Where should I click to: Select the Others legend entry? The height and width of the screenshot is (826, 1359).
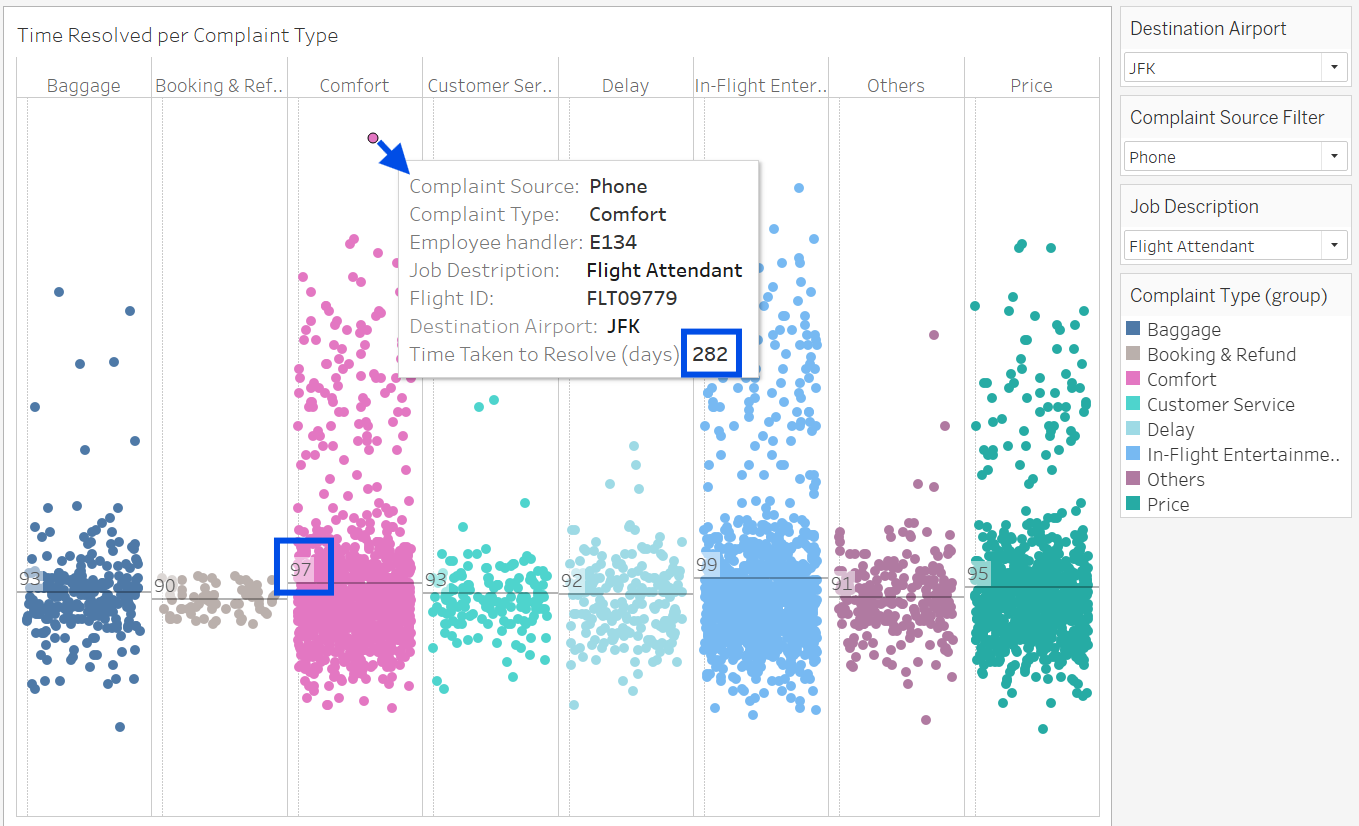click(x=1175, y=480)
